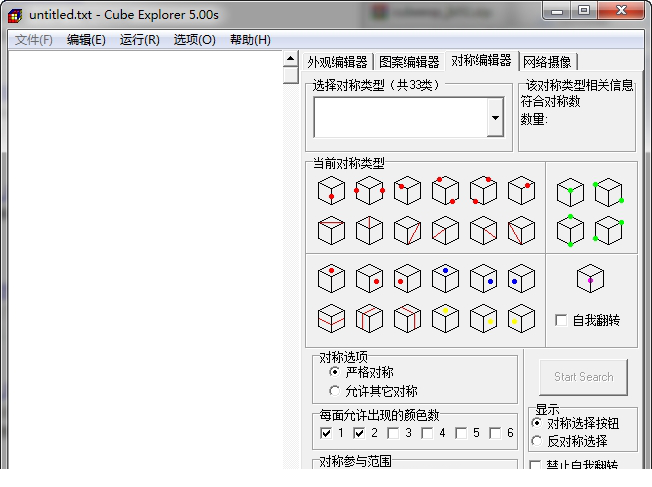Select cube with red vertical line on top
The image size is (652, 487).
(x=369, y=230)
